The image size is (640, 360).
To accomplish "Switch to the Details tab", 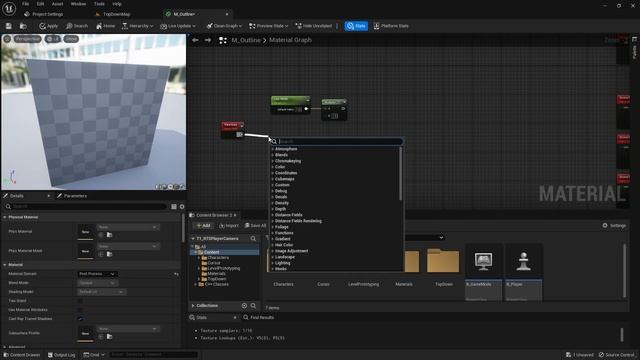I will (16, 196).
